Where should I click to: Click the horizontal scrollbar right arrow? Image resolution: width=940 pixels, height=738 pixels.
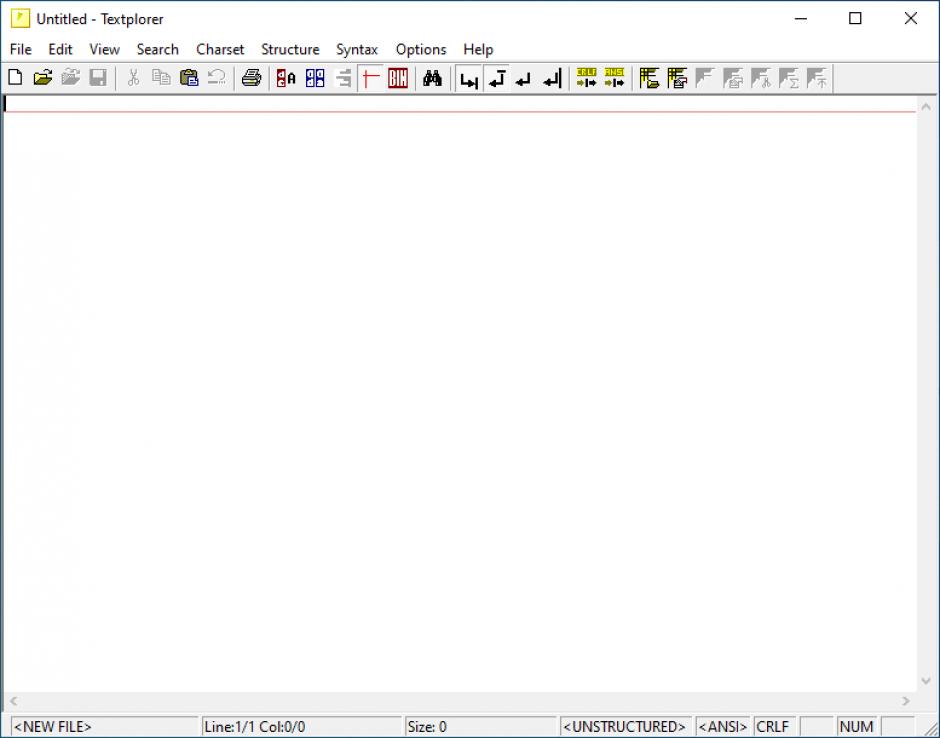point(906,702)
